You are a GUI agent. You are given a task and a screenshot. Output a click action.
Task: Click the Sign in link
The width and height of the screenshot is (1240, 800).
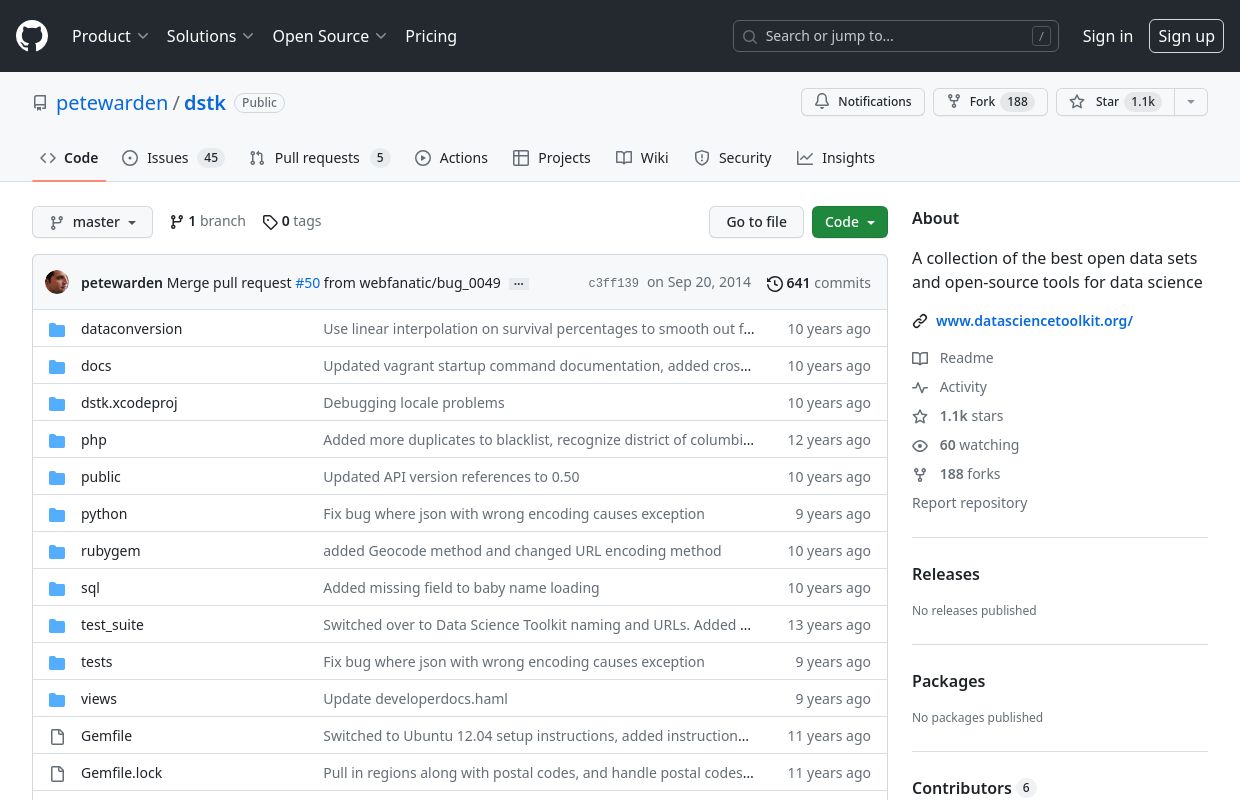pos(1107,36)
